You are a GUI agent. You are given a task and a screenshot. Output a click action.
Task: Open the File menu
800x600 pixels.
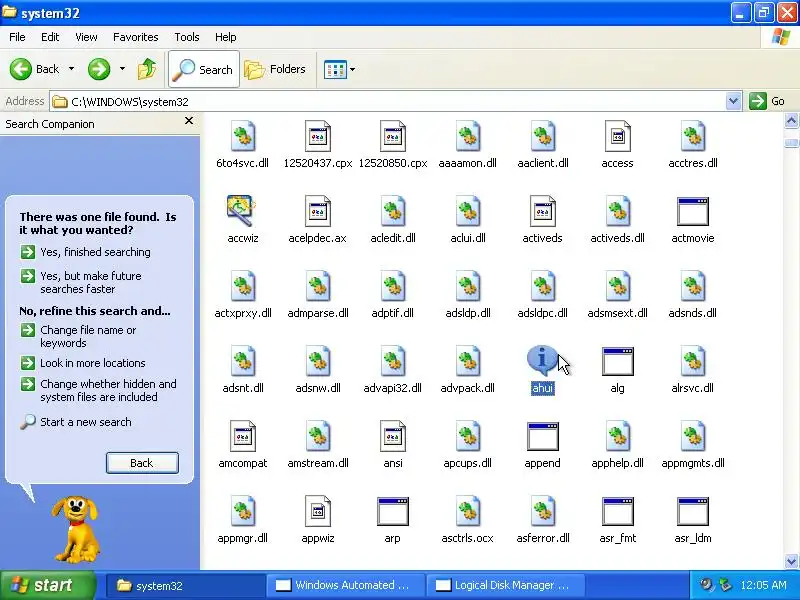tap(17, 37)
